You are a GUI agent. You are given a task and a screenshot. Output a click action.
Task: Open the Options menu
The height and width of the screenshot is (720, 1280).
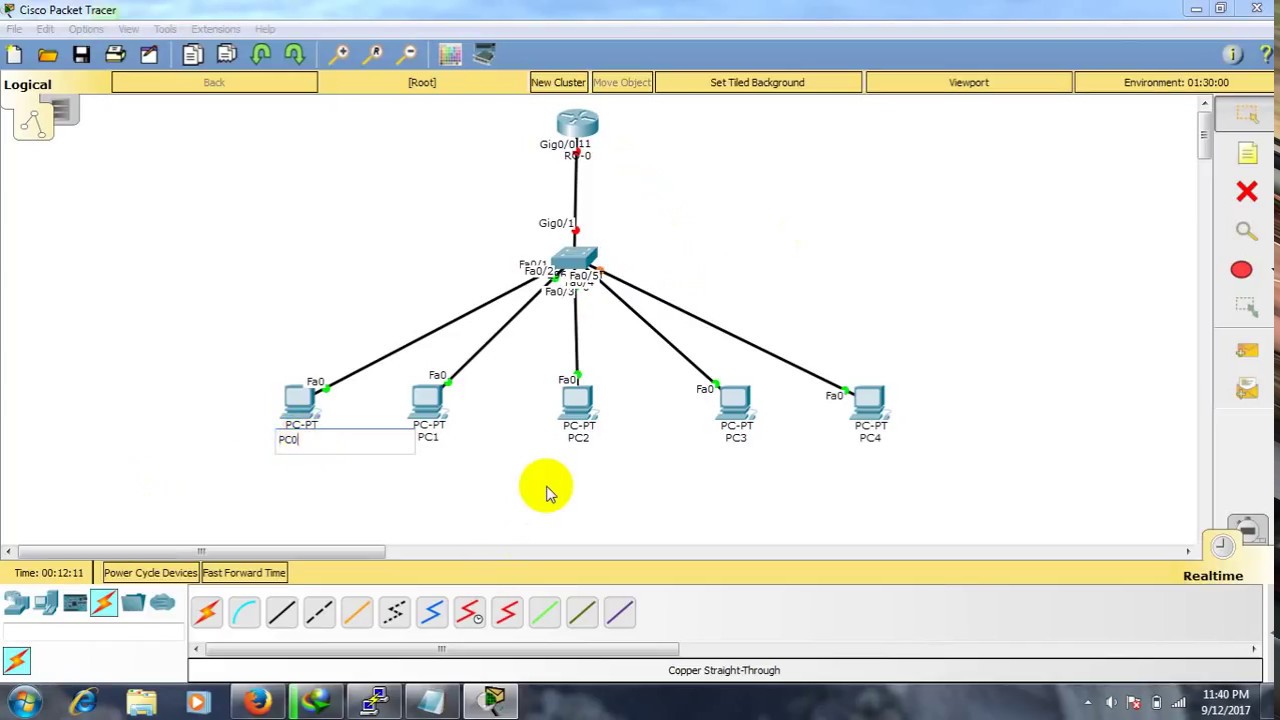click(x=86, y=29)
